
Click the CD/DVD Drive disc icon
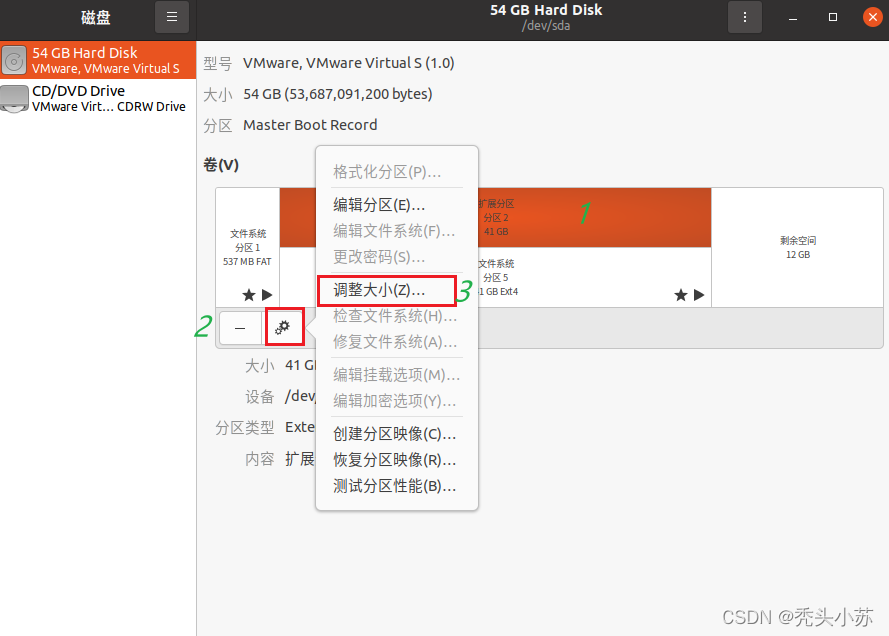click(14, 98)
